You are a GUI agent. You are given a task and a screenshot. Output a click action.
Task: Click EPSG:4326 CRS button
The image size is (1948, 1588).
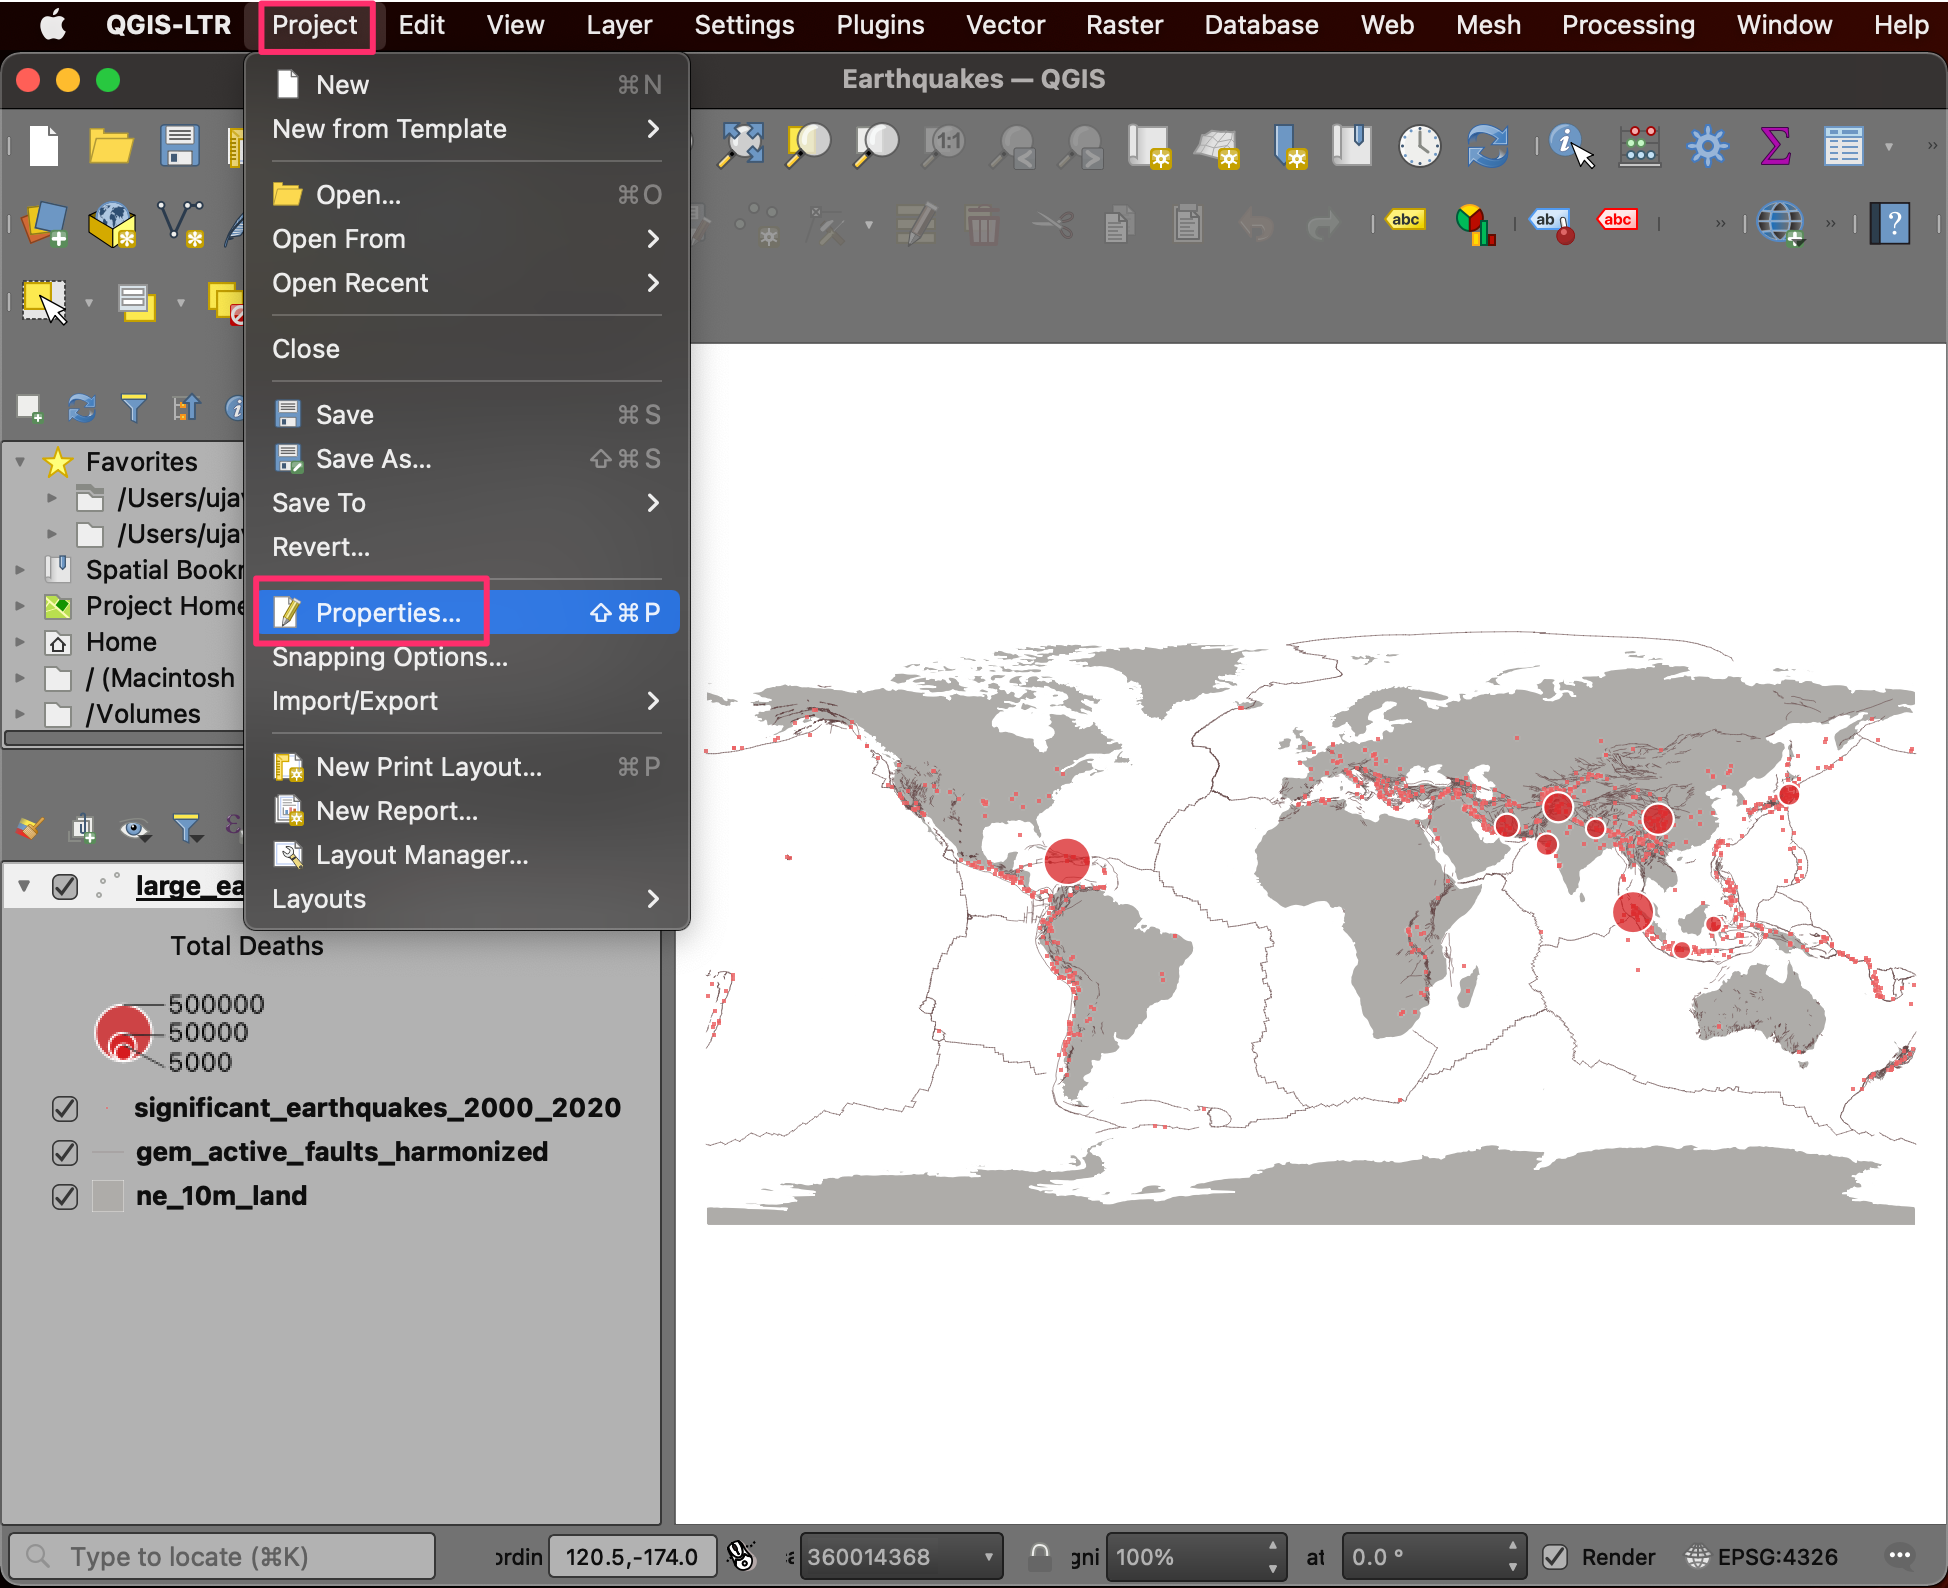(1763, 1557)
